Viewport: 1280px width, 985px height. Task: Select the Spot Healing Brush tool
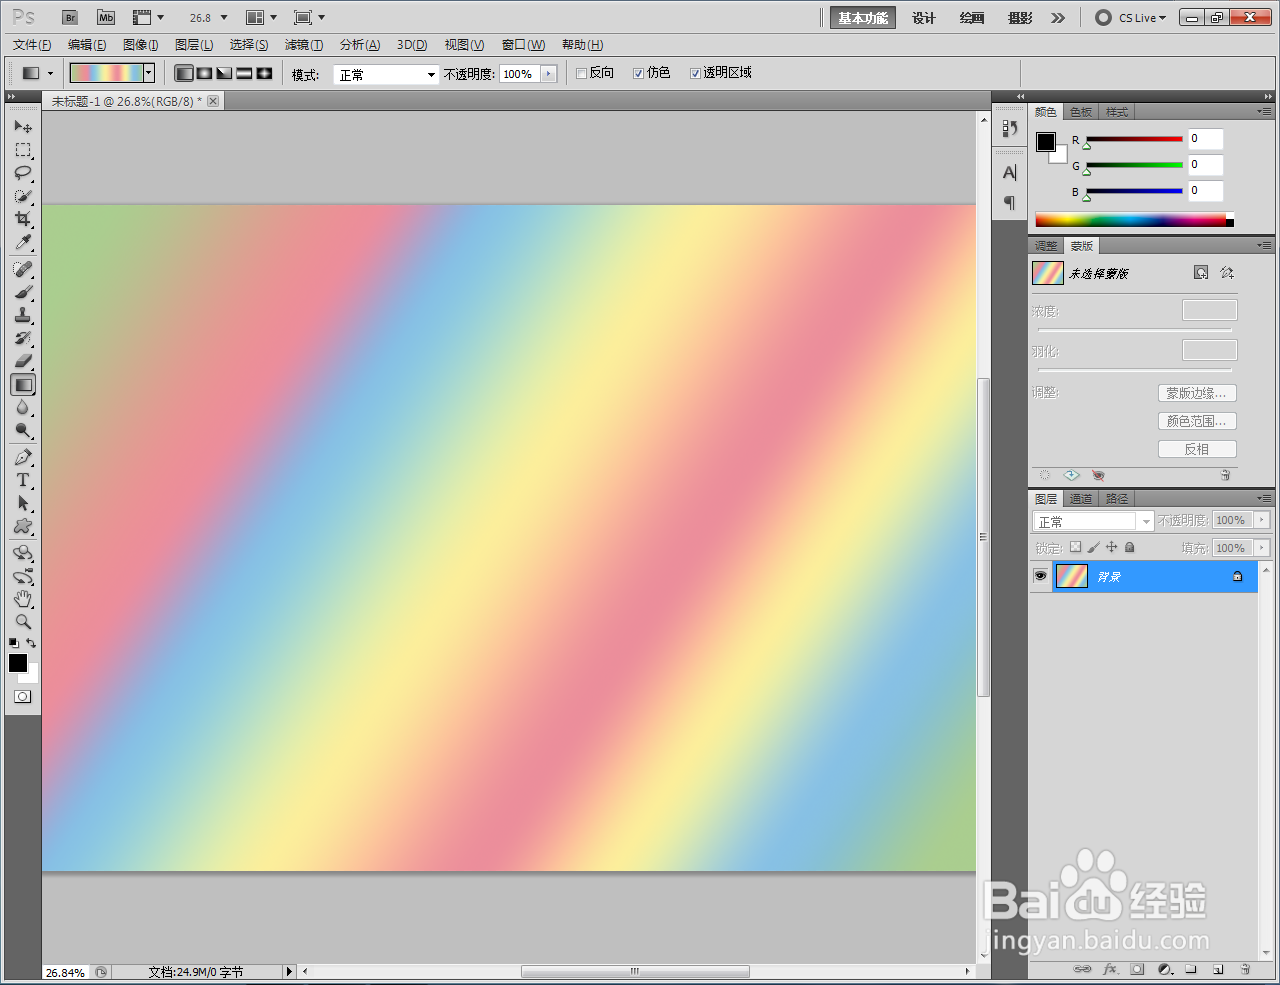pyautogui.click(x=23, y=269)
